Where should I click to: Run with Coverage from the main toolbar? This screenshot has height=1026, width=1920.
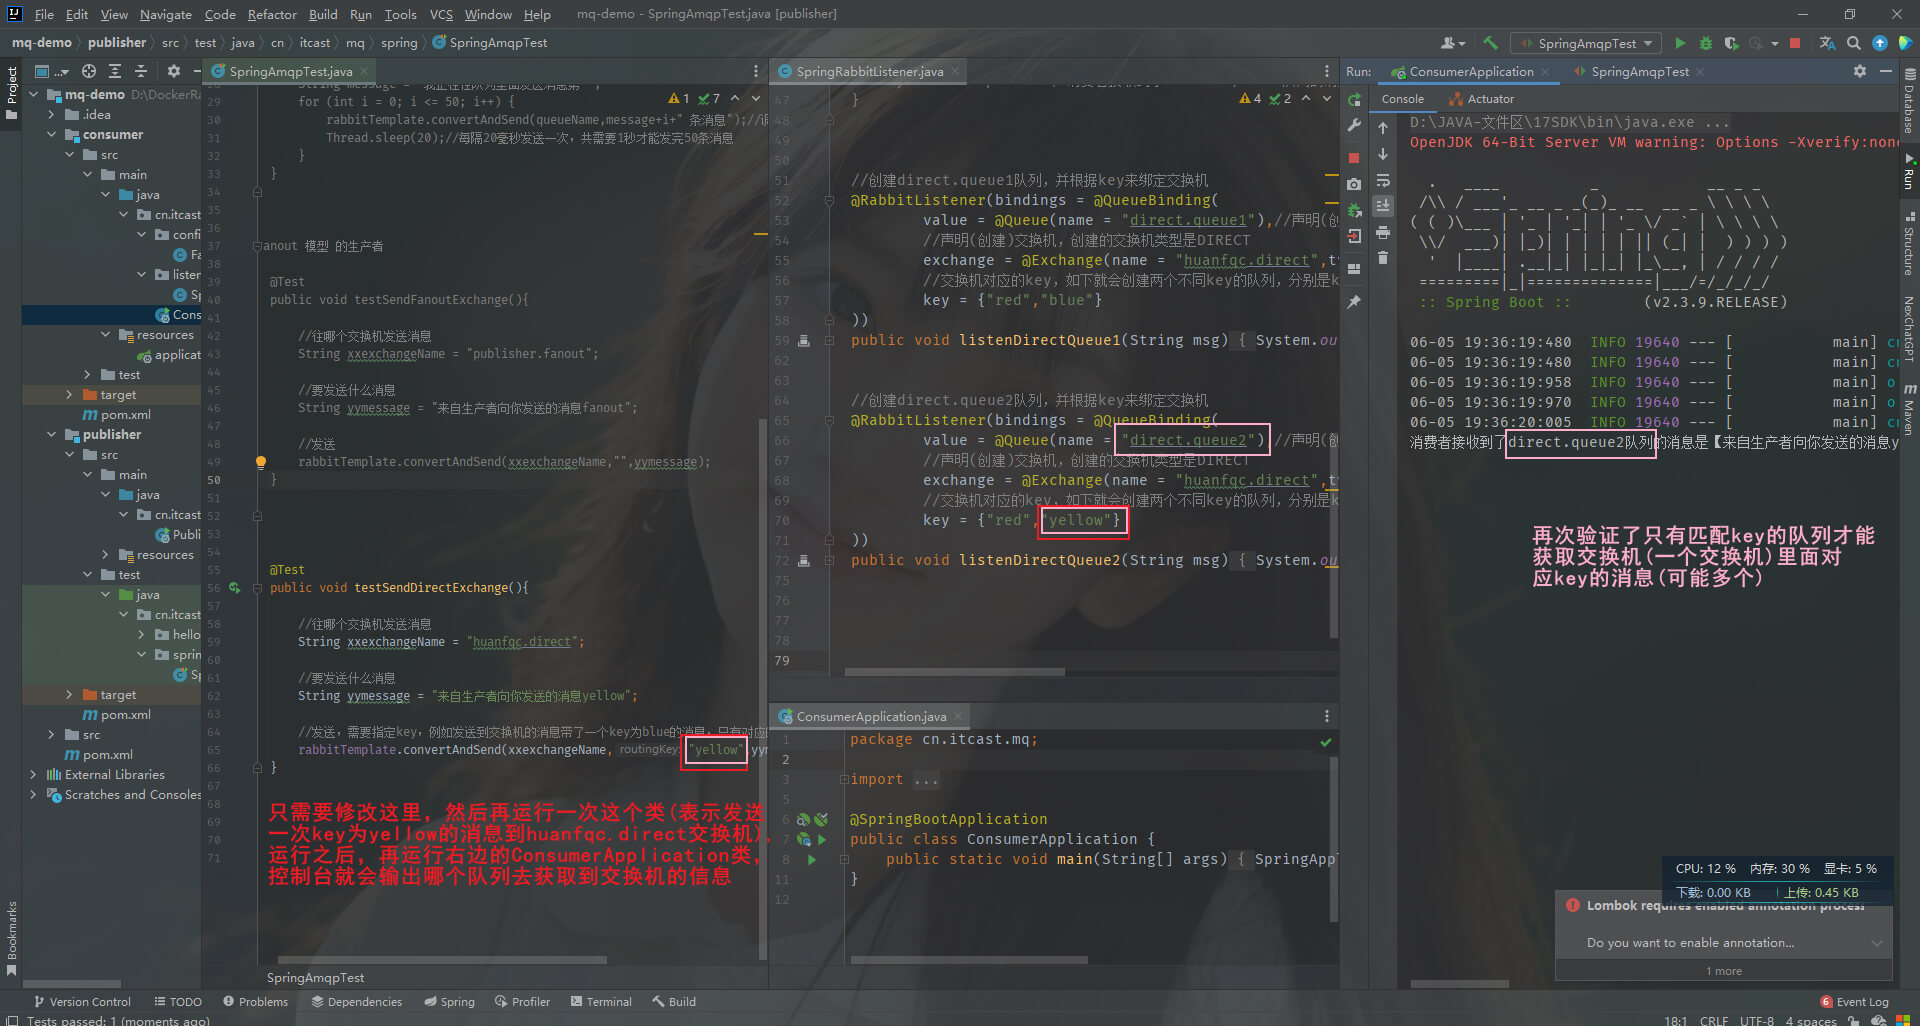[1732, 43]
